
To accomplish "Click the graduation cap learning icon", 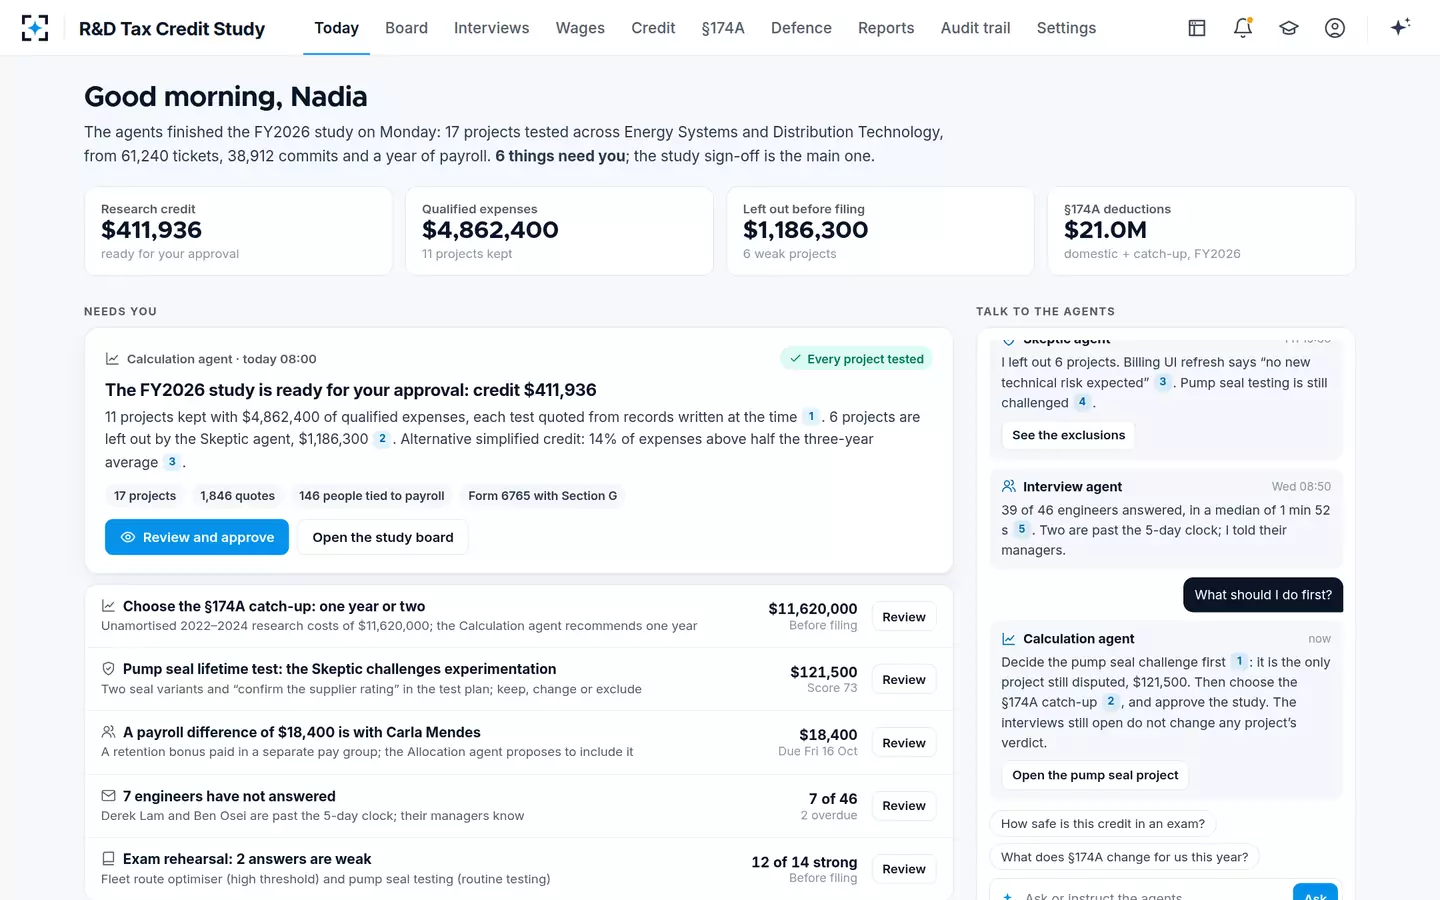I will (1289, 28).
